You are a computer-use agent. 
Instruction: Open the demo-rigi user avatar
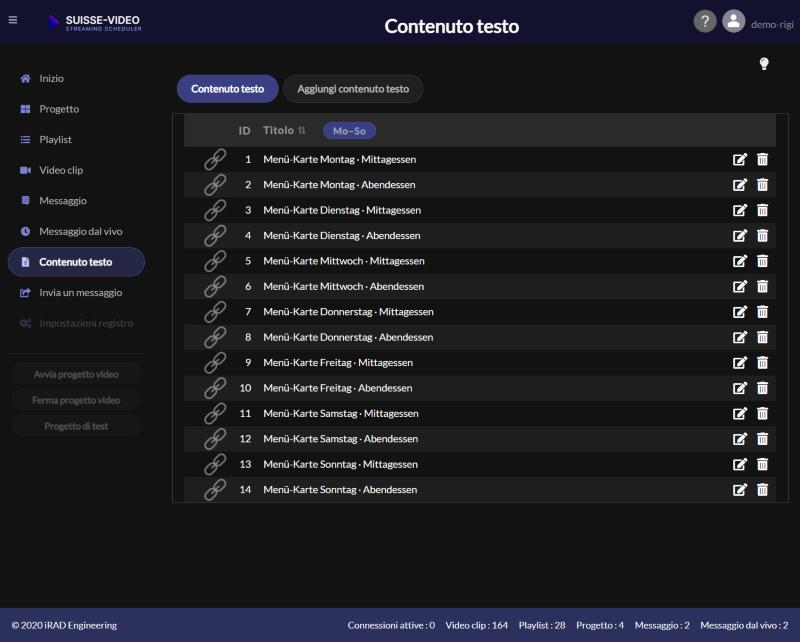733,21
